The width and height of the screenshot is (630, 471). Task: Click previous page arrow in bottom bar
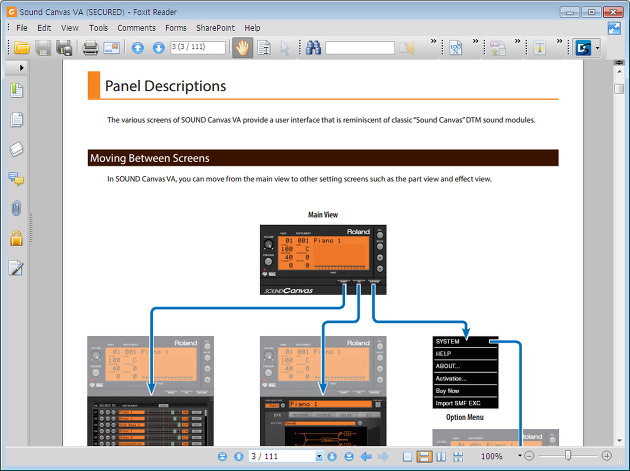click(x=239, y=457)
